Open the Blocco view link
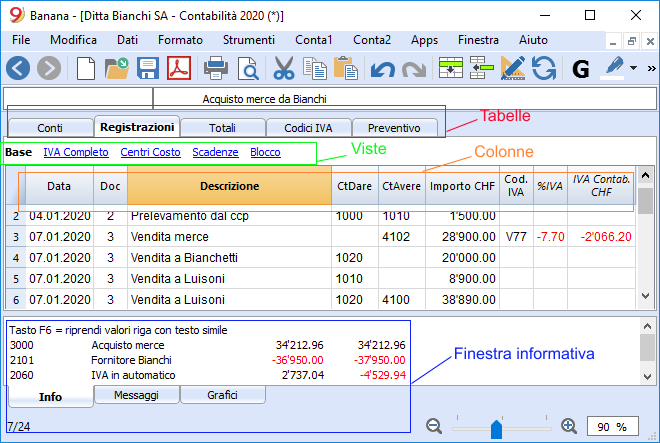660x443 pixels. 265,152
